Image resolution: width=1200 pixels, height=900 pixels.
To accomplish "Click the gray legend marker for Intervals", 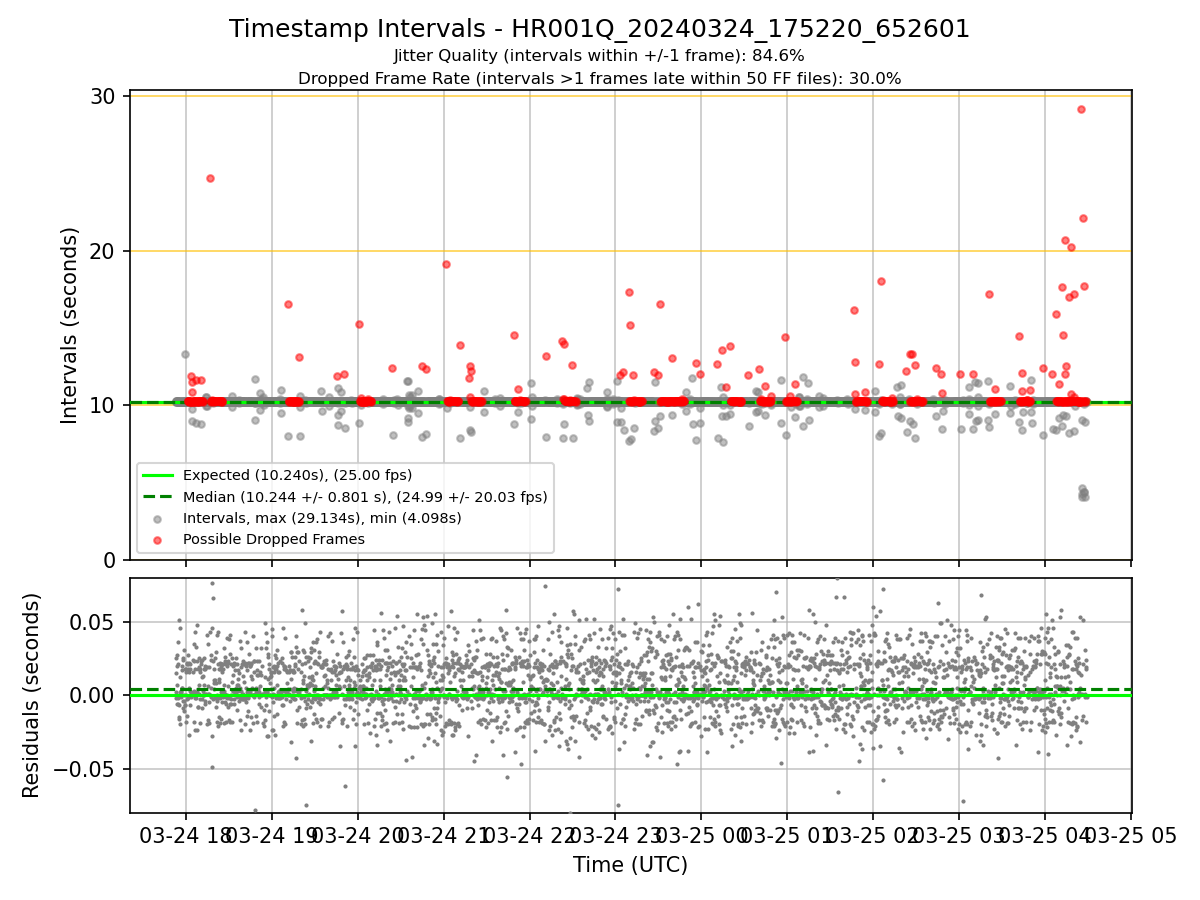I will [158, 518].
